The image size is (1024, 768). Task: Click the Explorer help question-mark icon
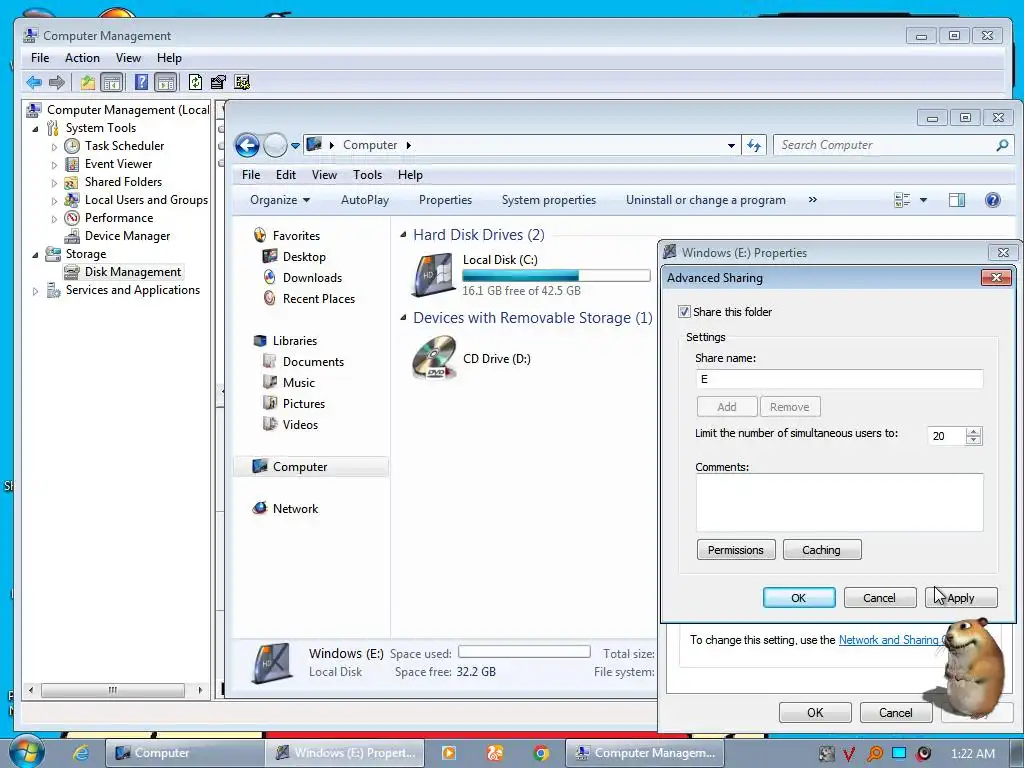click(x=993, y=200)
